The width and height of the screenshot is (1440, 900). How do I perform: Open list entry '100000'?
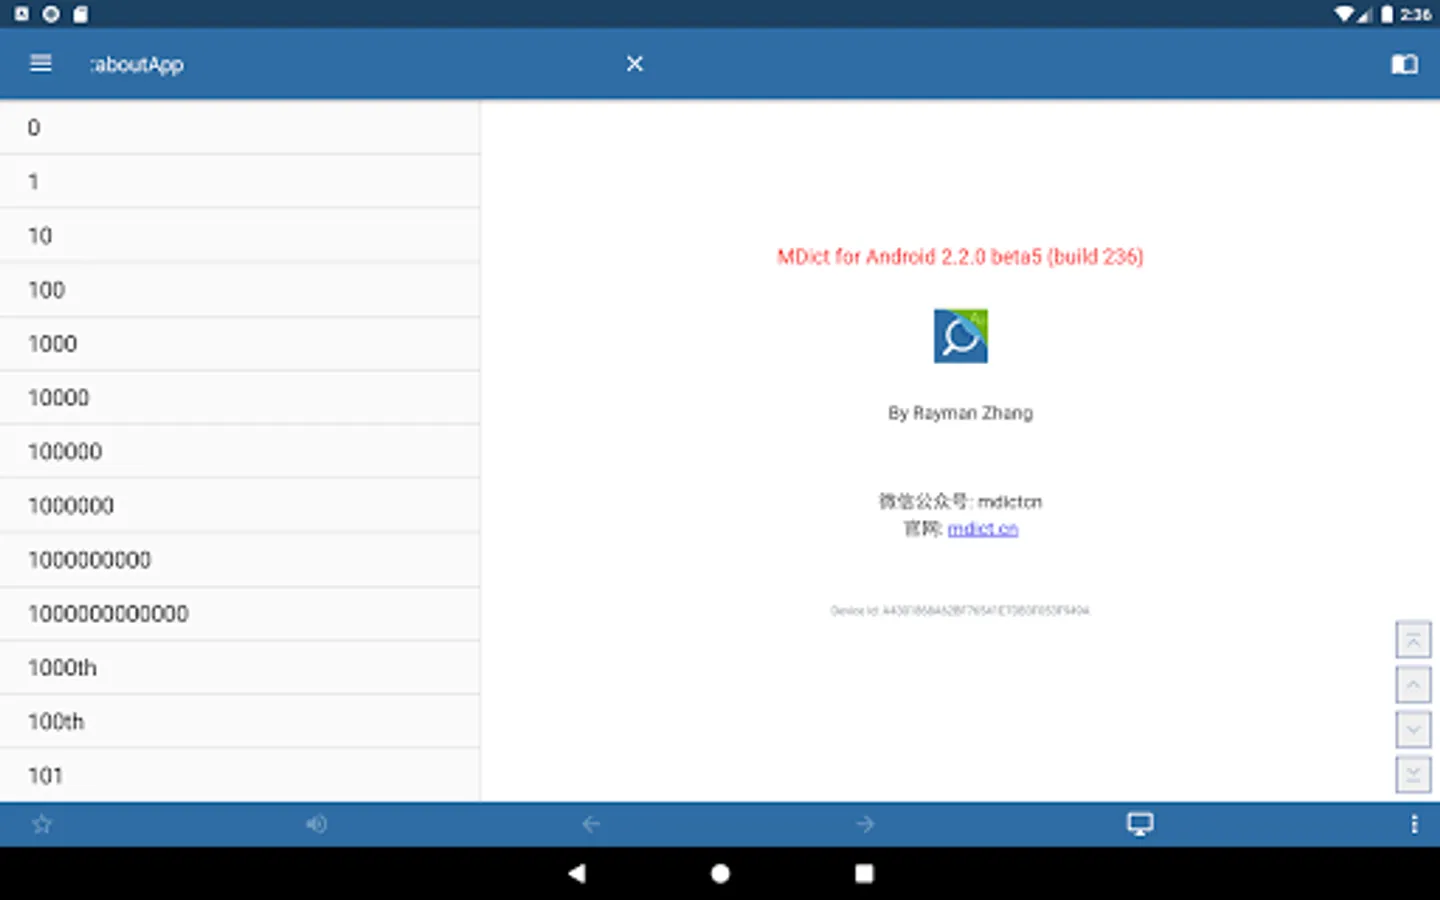(x=240, y=452)
